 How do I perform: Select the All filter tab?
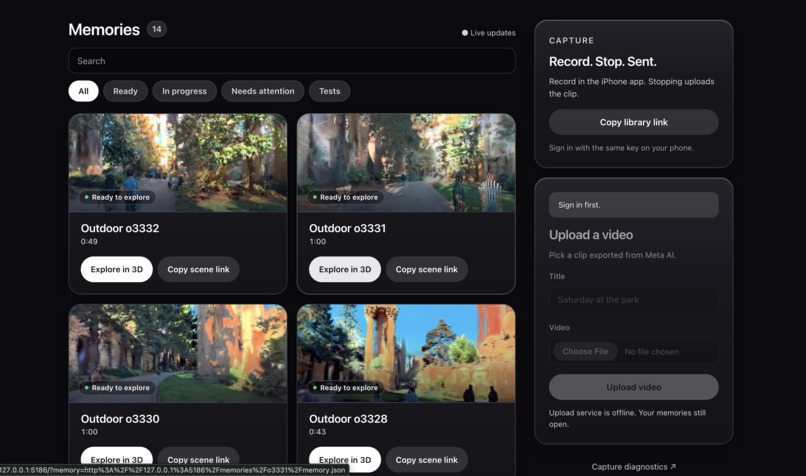(83, 91)
